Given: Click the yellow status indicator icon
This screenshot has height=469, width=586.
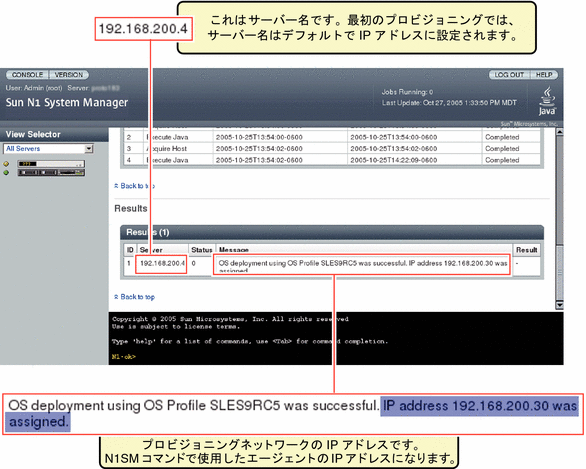Looking at the screenshot, I should click(x=6, y=164).
